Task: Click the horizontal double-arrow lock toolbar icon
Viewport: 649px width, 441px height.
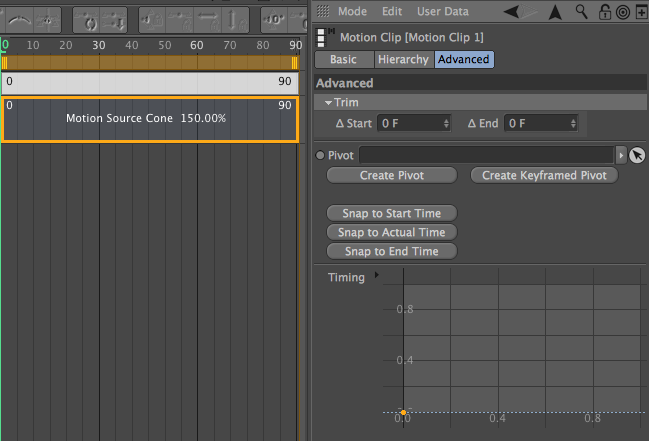Action: (x=208, y=20)
